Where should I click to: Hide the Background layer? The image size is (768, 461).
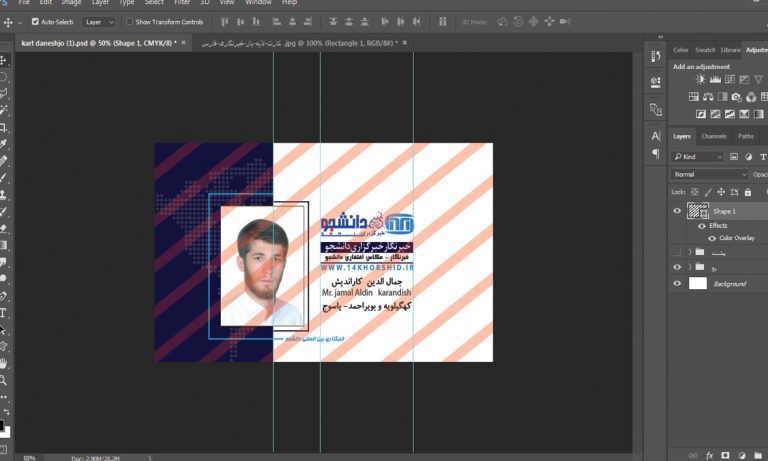(677, 283)
